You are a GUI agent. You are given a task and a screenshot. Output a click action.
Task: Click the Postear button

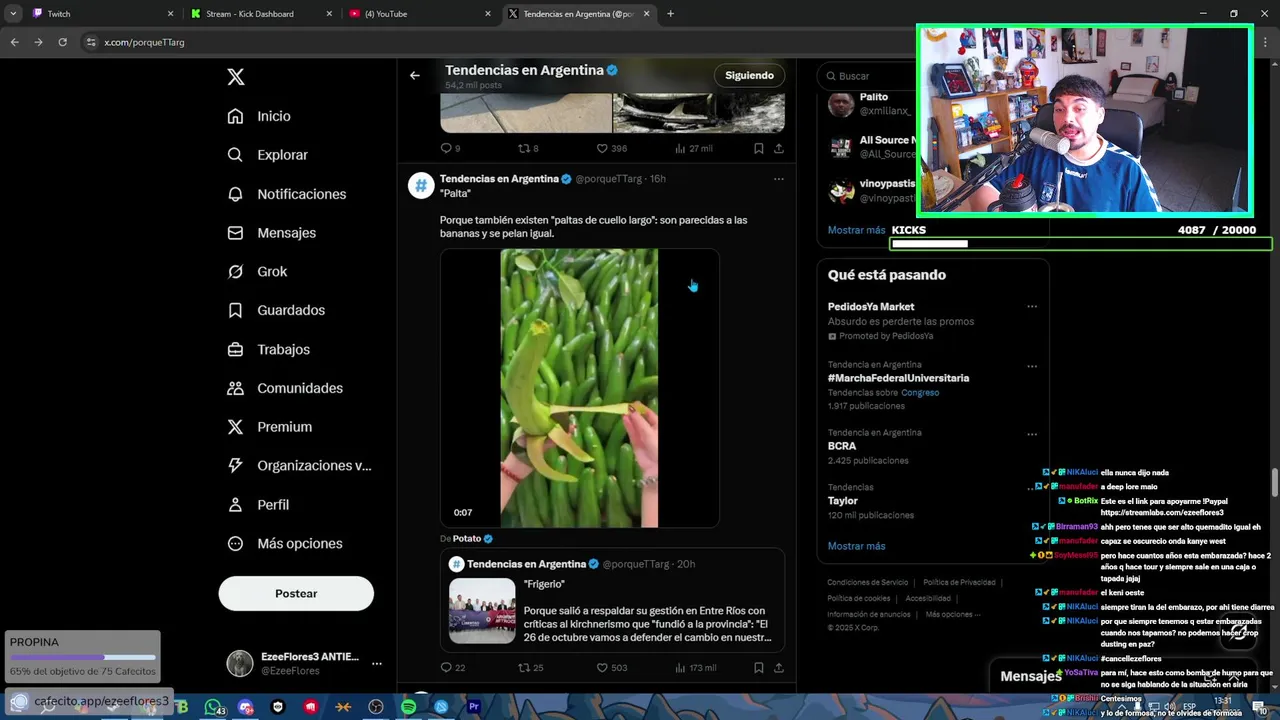point(296,593)
